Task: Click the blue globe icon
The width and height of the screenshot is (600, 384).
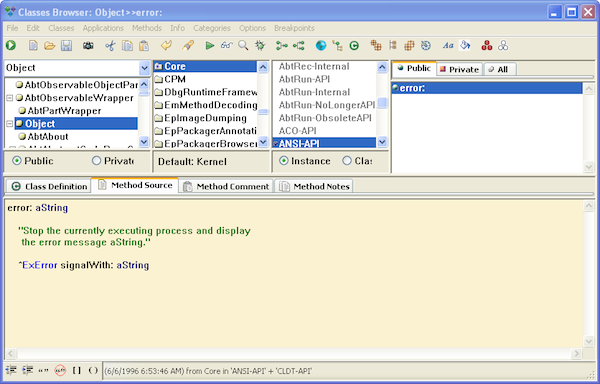Action: click(321, 46)
